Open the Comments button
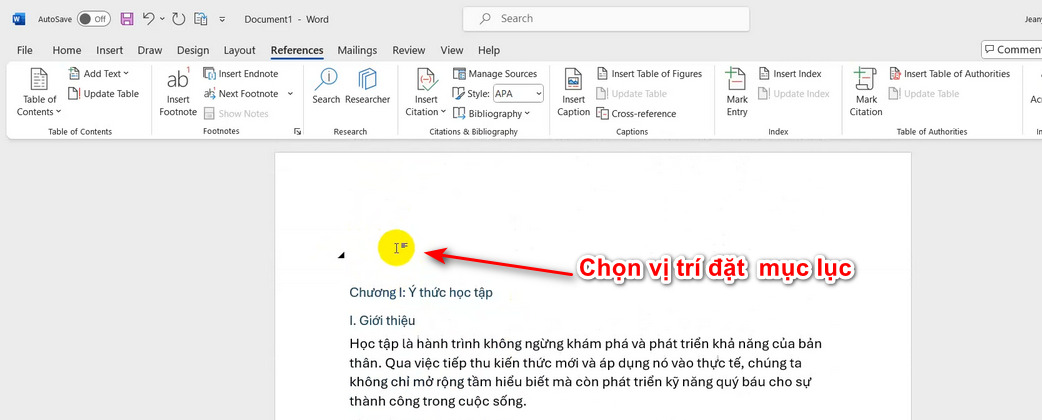 (x=1012, y=50)
